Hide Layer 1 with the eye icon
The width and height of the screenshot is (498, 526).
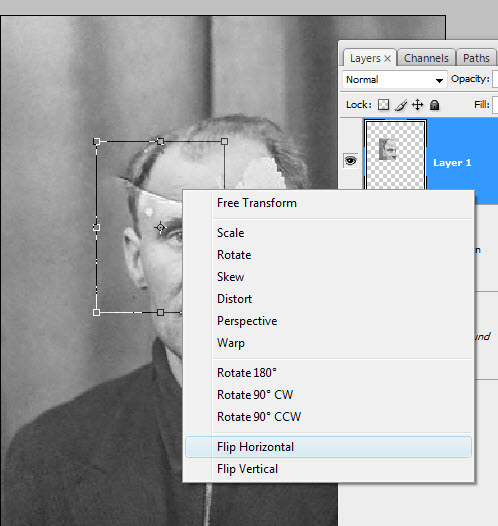(350, 161)
